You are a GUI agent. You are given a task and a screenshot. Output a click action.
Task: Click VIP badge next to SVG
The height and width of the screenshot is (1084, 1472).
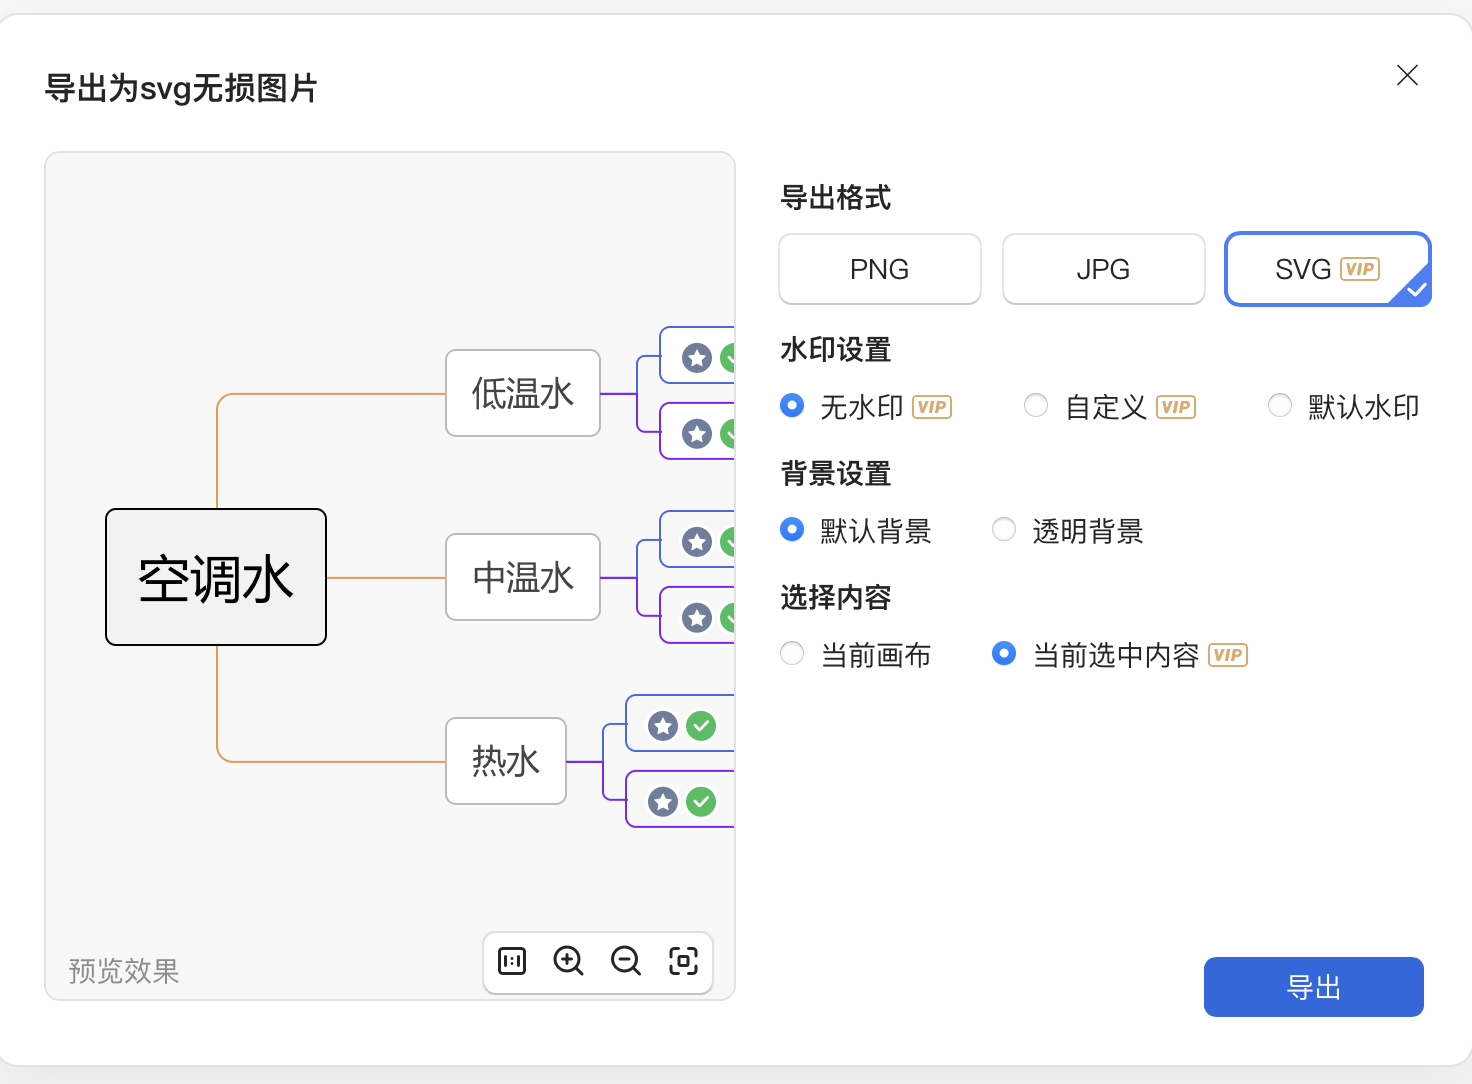point(1360,269)
